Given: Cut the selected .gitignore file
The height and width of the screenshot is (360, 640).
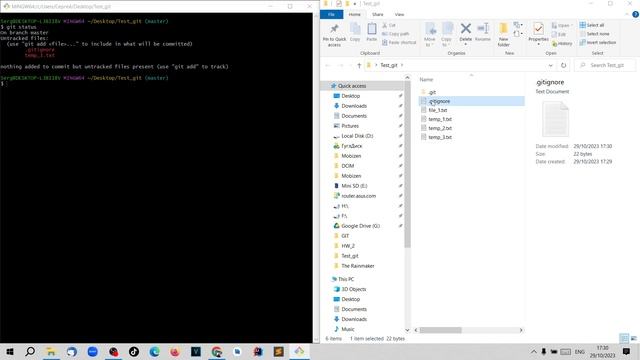Looking at the screenshot, I should coord(389,25).
